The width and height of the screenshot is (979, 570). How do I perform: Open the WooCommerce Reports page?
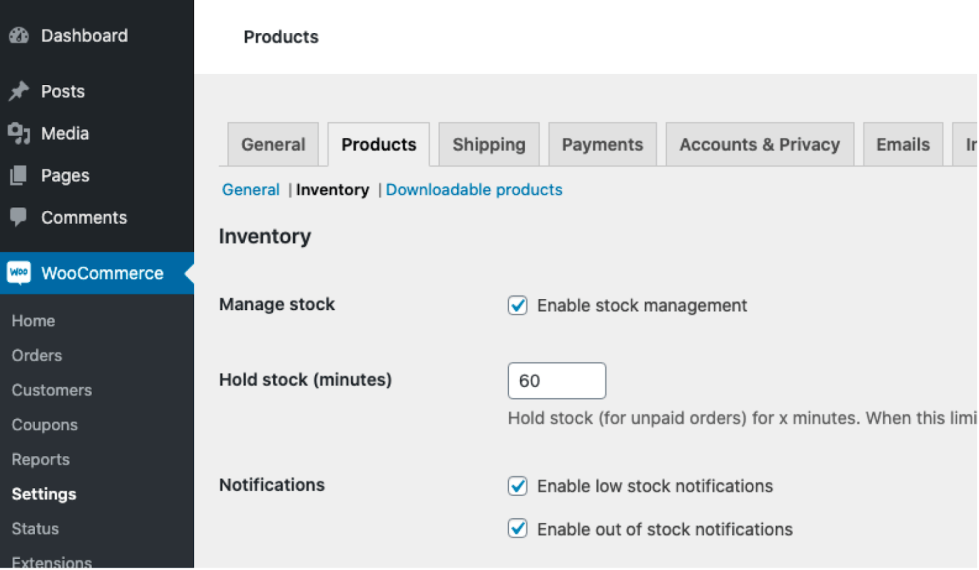pos(41,460)
